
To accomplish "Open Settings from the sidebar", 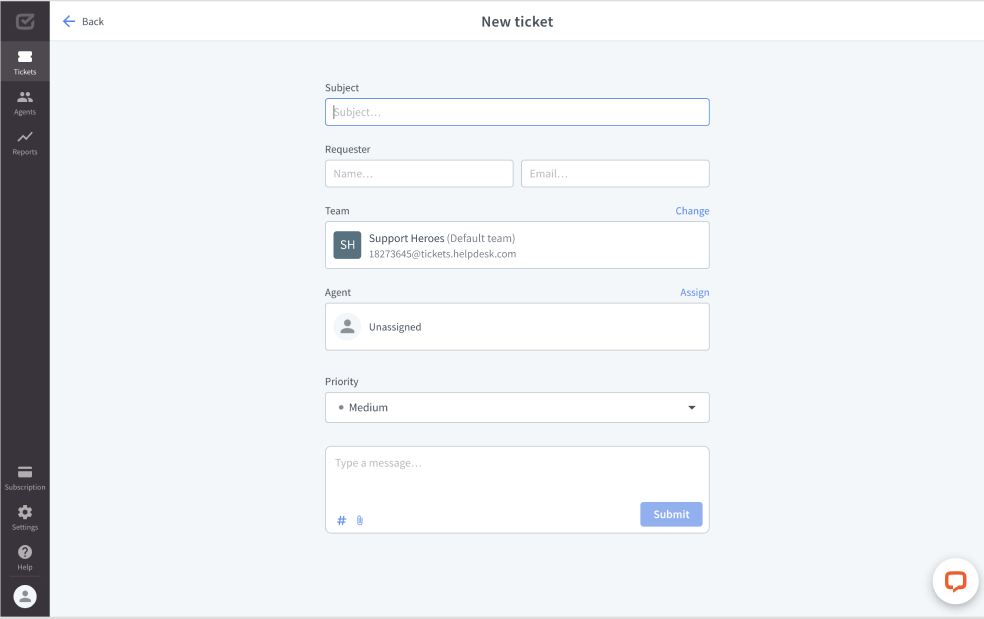I will pyautogui.click(x=25, y=518).
